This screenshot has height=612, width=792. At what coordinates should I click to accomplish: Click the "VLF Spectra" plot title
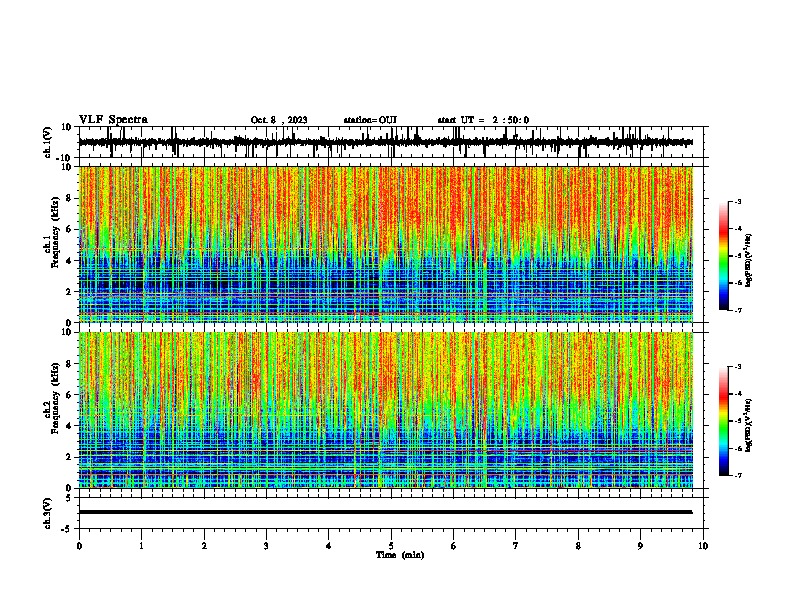(x=113, y=120)
